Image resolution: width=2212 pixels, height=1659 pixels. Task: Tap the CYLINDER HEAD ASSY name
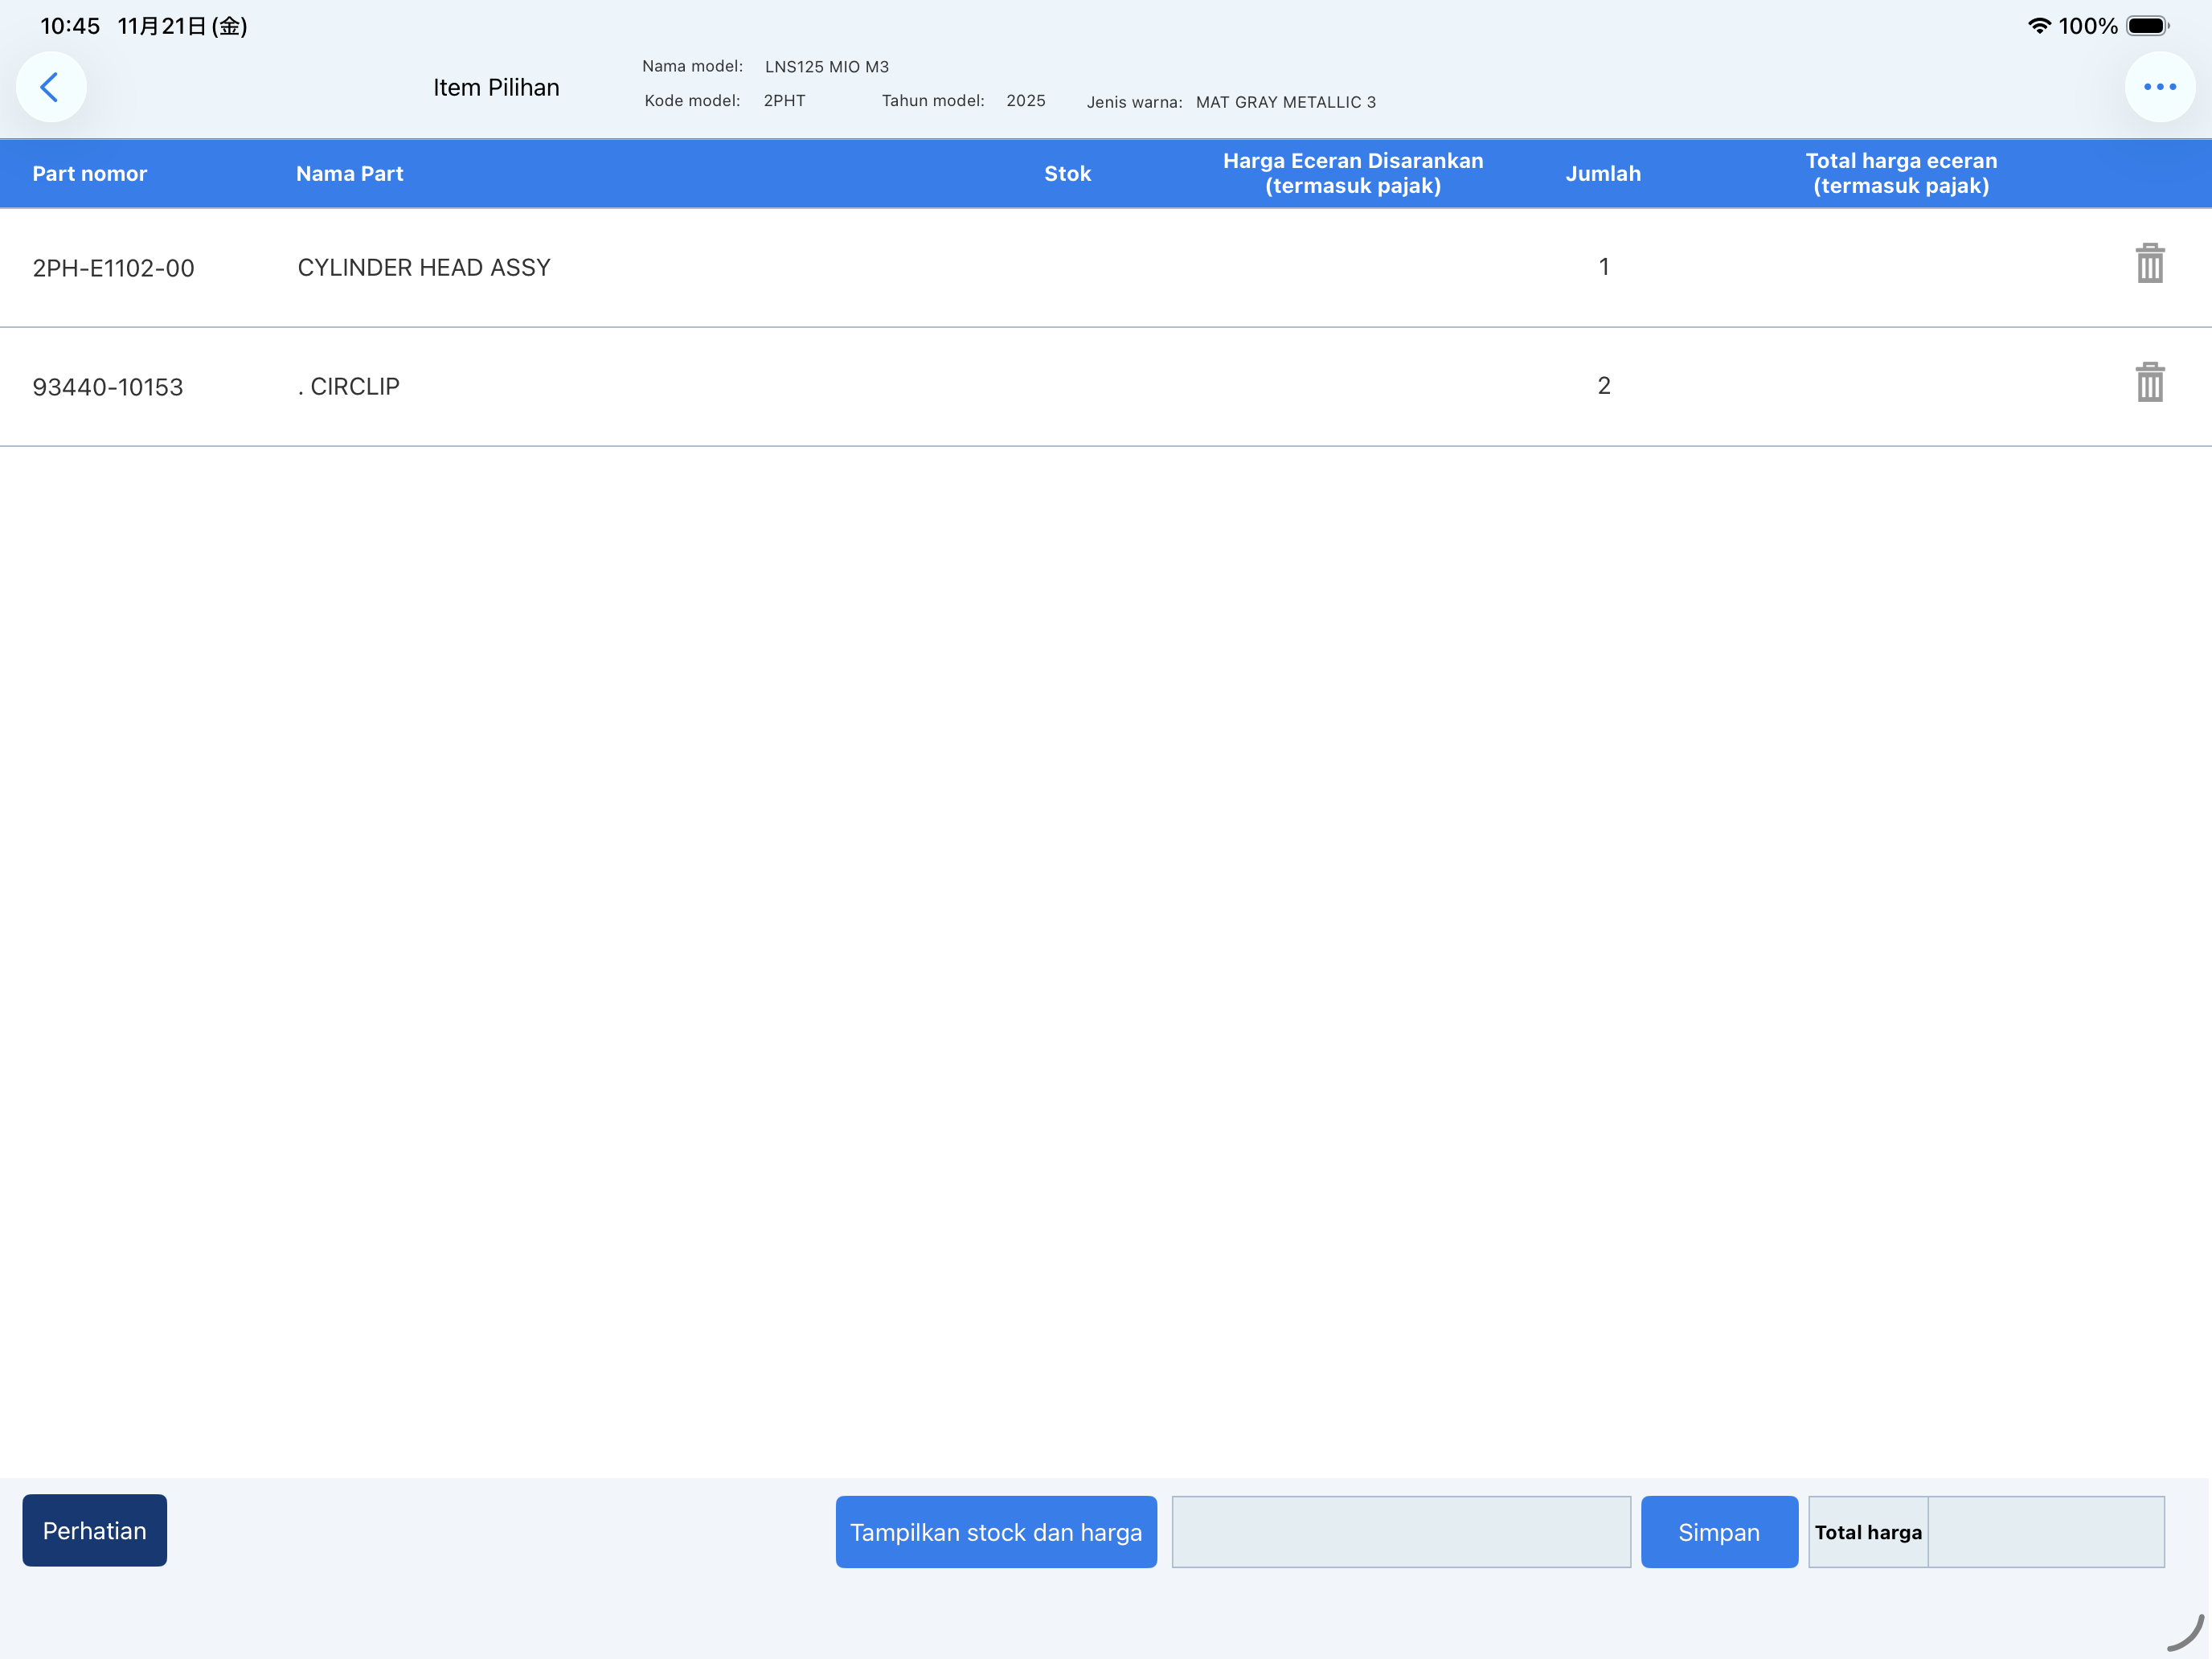[424, 267]
